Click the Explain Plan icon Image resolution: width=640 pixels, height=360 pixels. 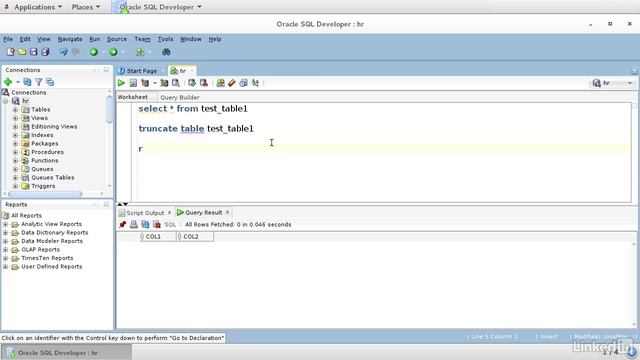[145, 83]
